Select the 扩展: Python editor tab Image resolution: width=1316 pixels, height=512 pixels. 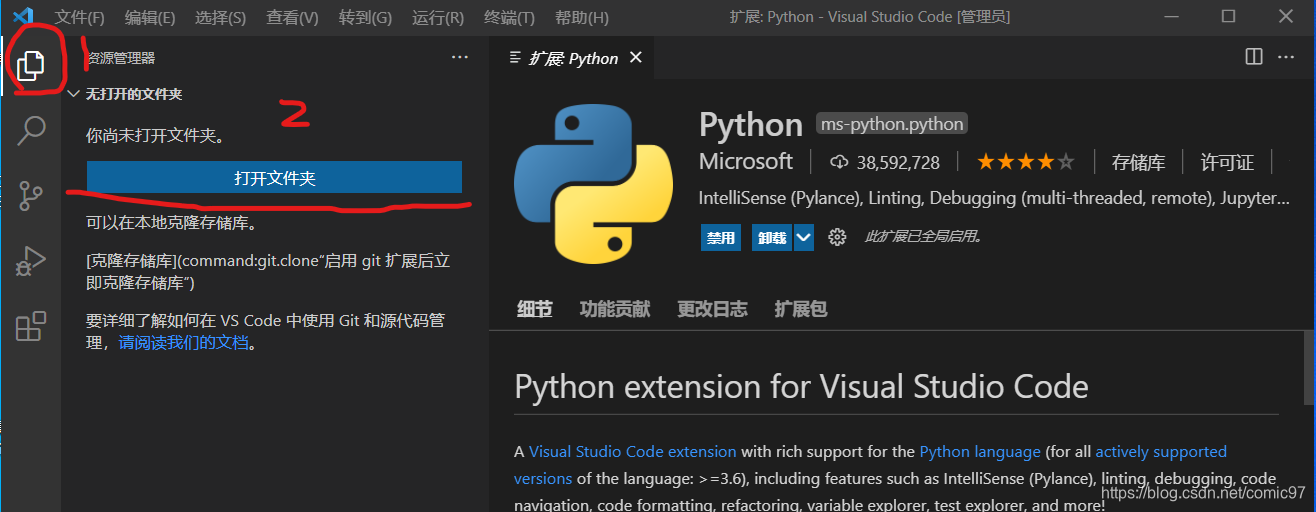(571, 58)
